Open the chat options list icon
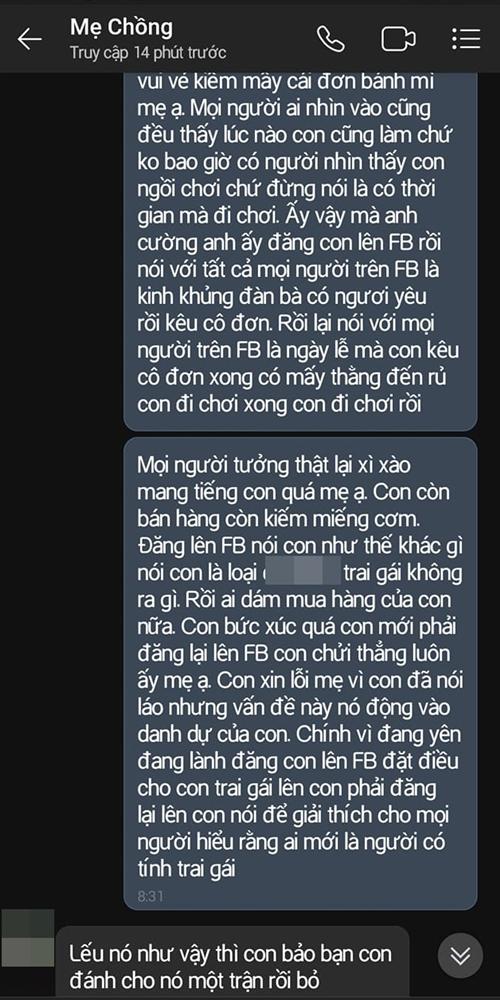The image size is (500, 1000). [x=466, y=39]
